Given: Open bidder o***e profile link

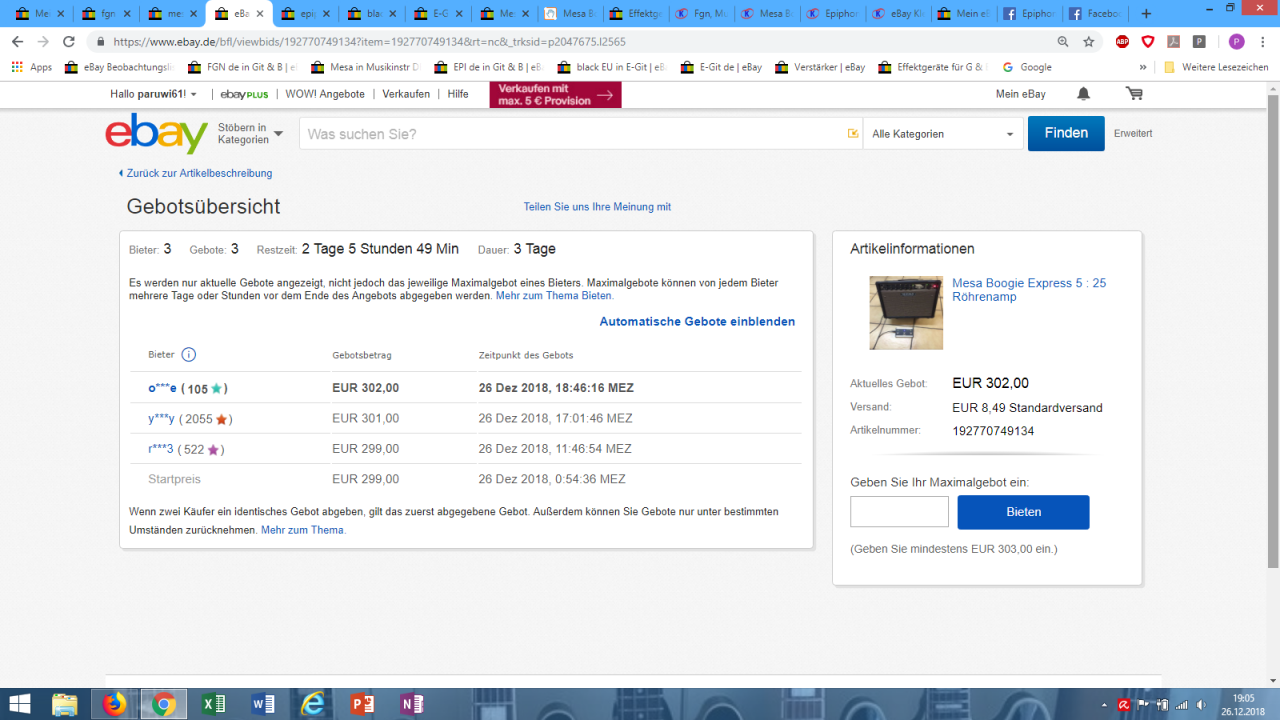Looking at the screenshot, I should [x=162, y=388].
